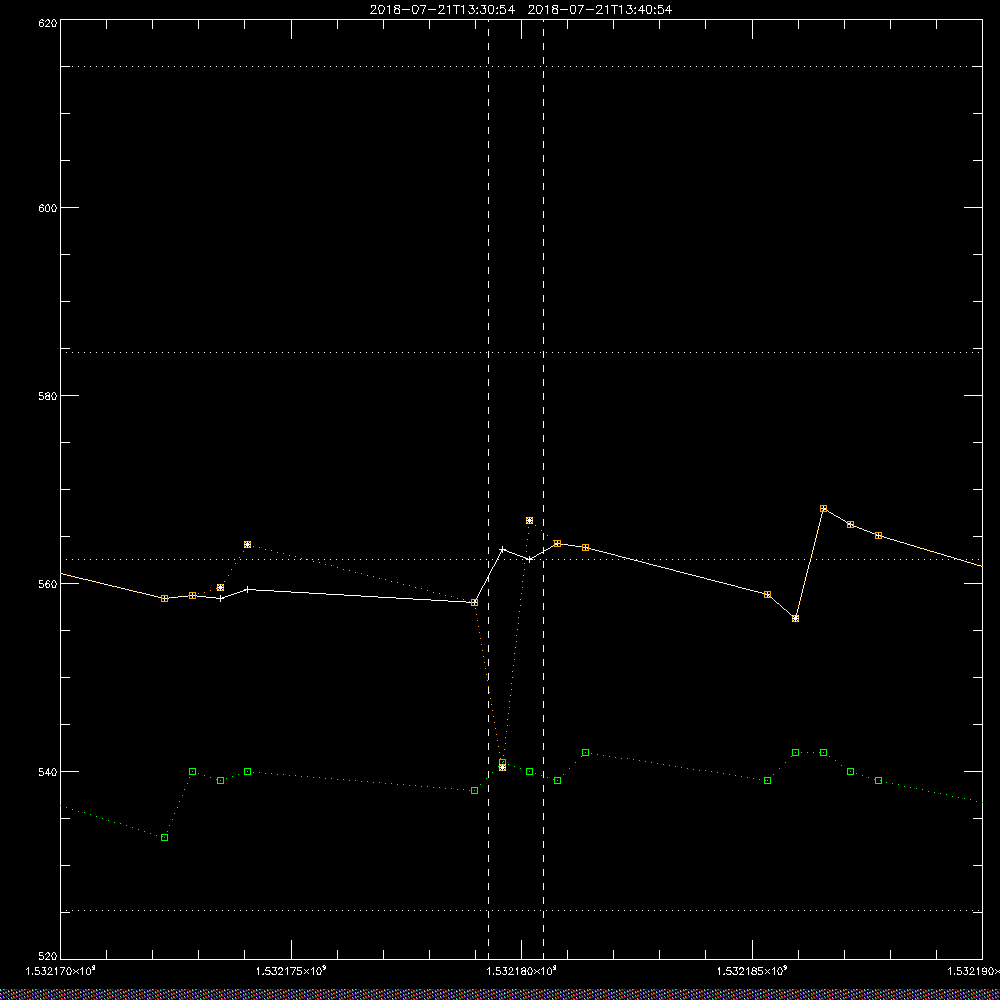Click the lowest horizontal dotted threshold line
This screenshot has width=1000, height=1000.
pos(521,911)
